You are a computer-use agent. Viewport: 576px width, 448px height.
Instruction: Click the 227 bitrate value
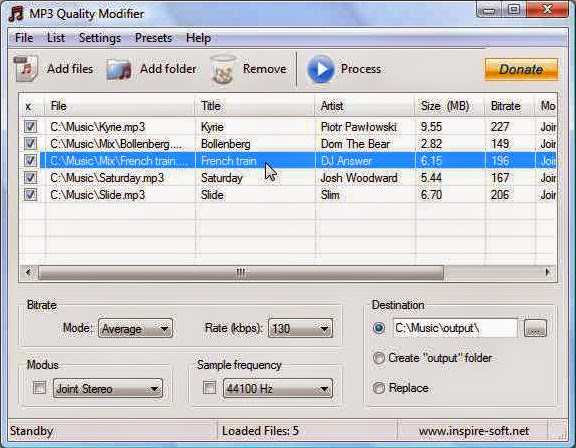(x=500, y=127)
